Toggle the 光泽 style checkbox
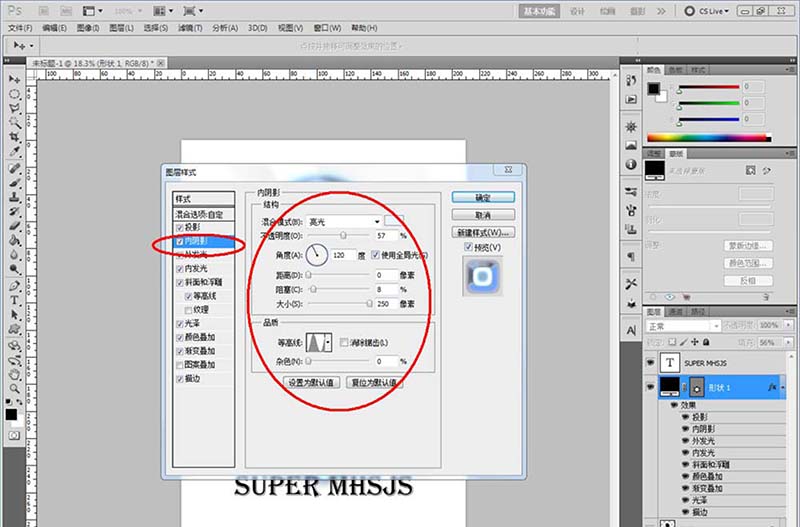800x527 pixels. [180, 324]
